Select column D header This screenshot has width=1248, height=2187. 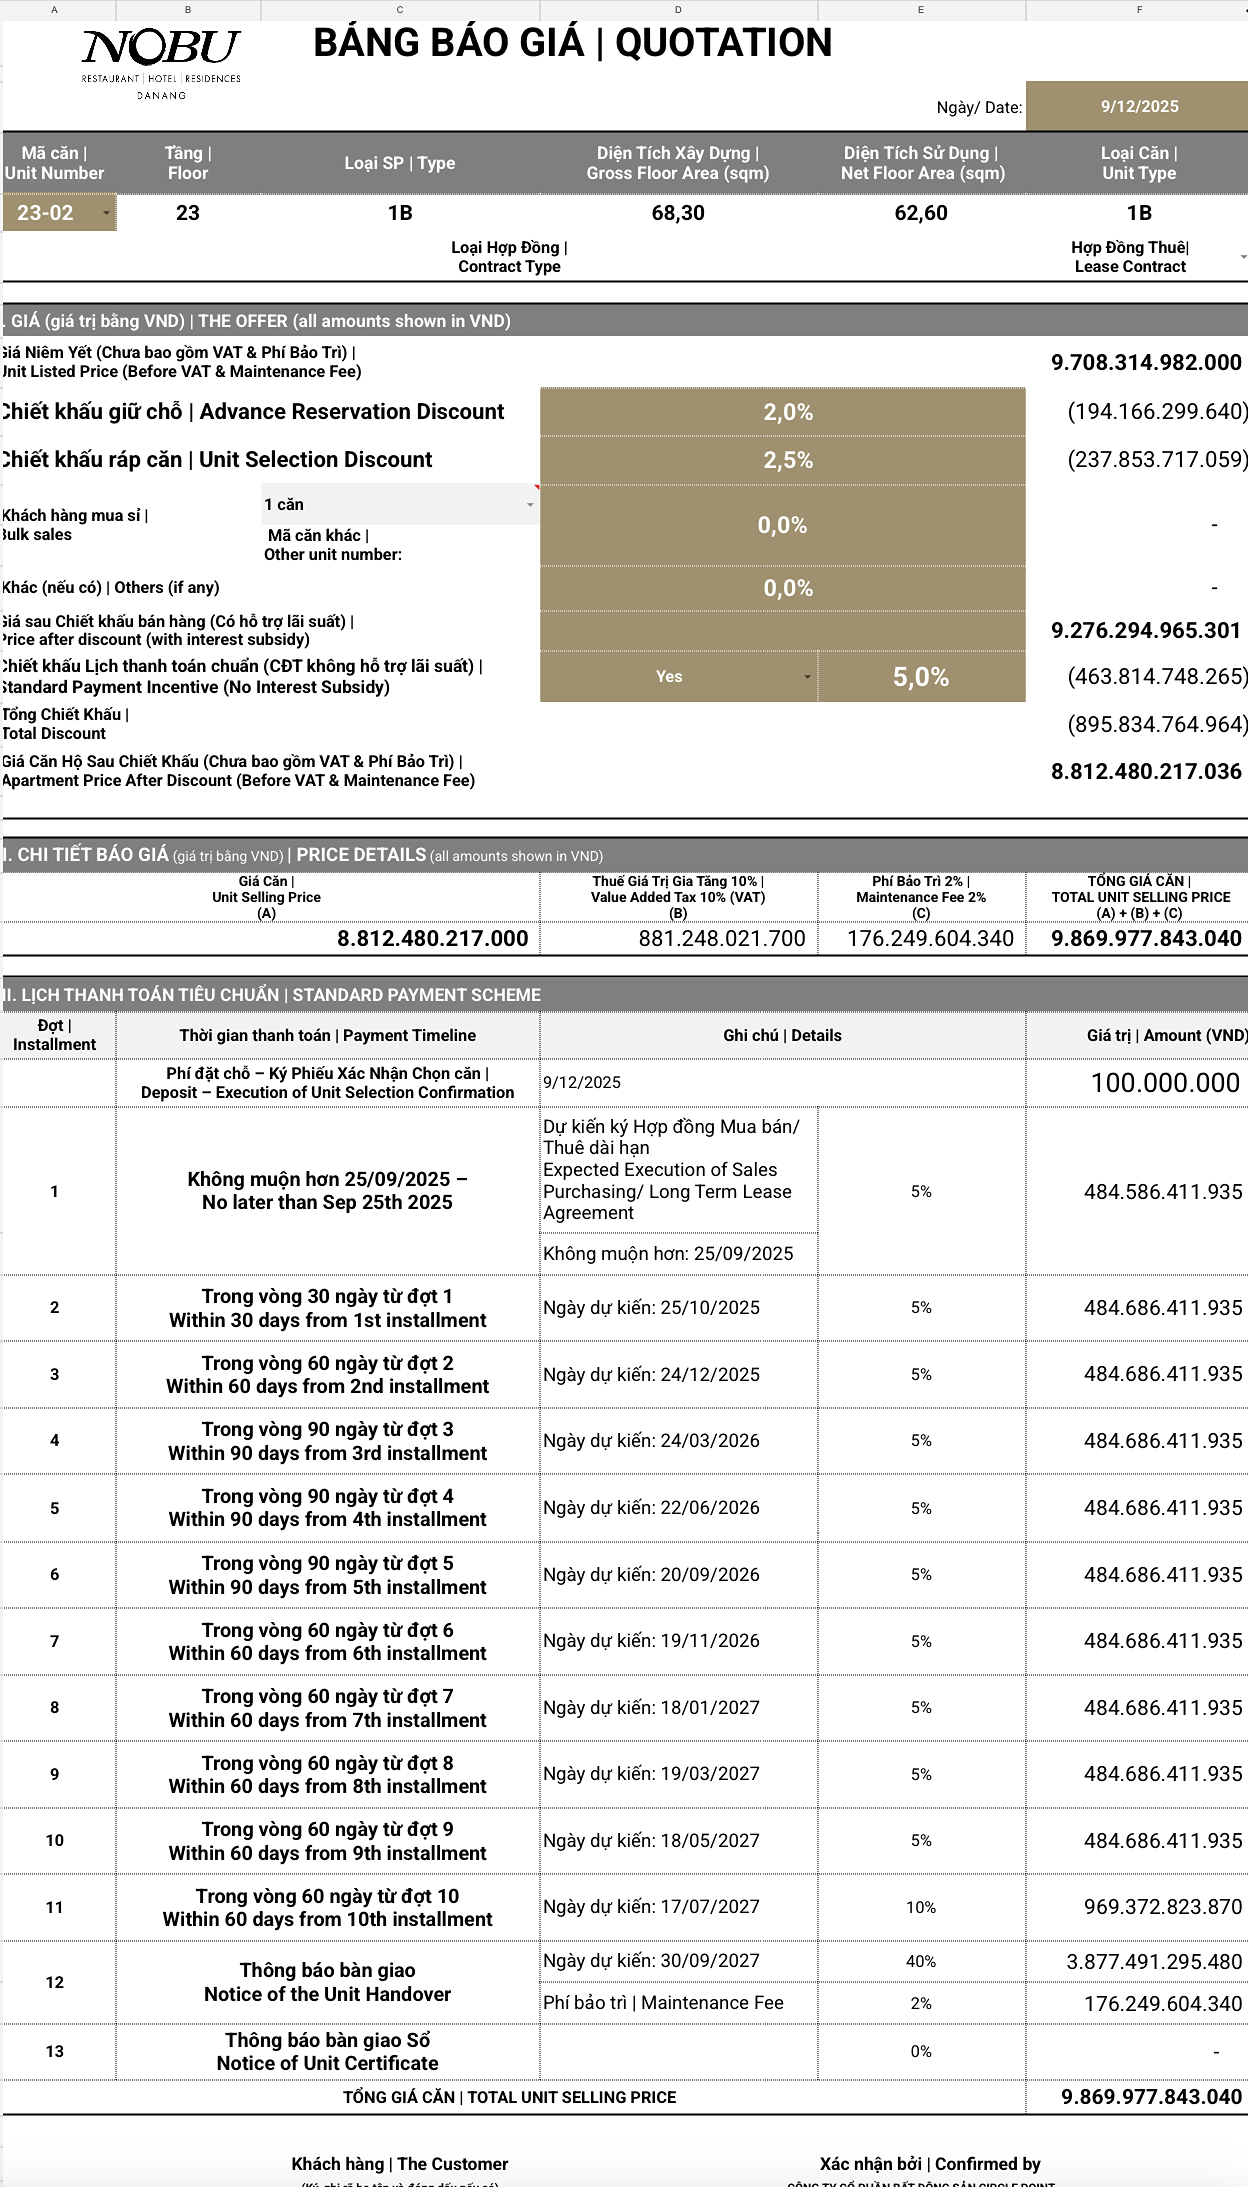tap(678, 10)
